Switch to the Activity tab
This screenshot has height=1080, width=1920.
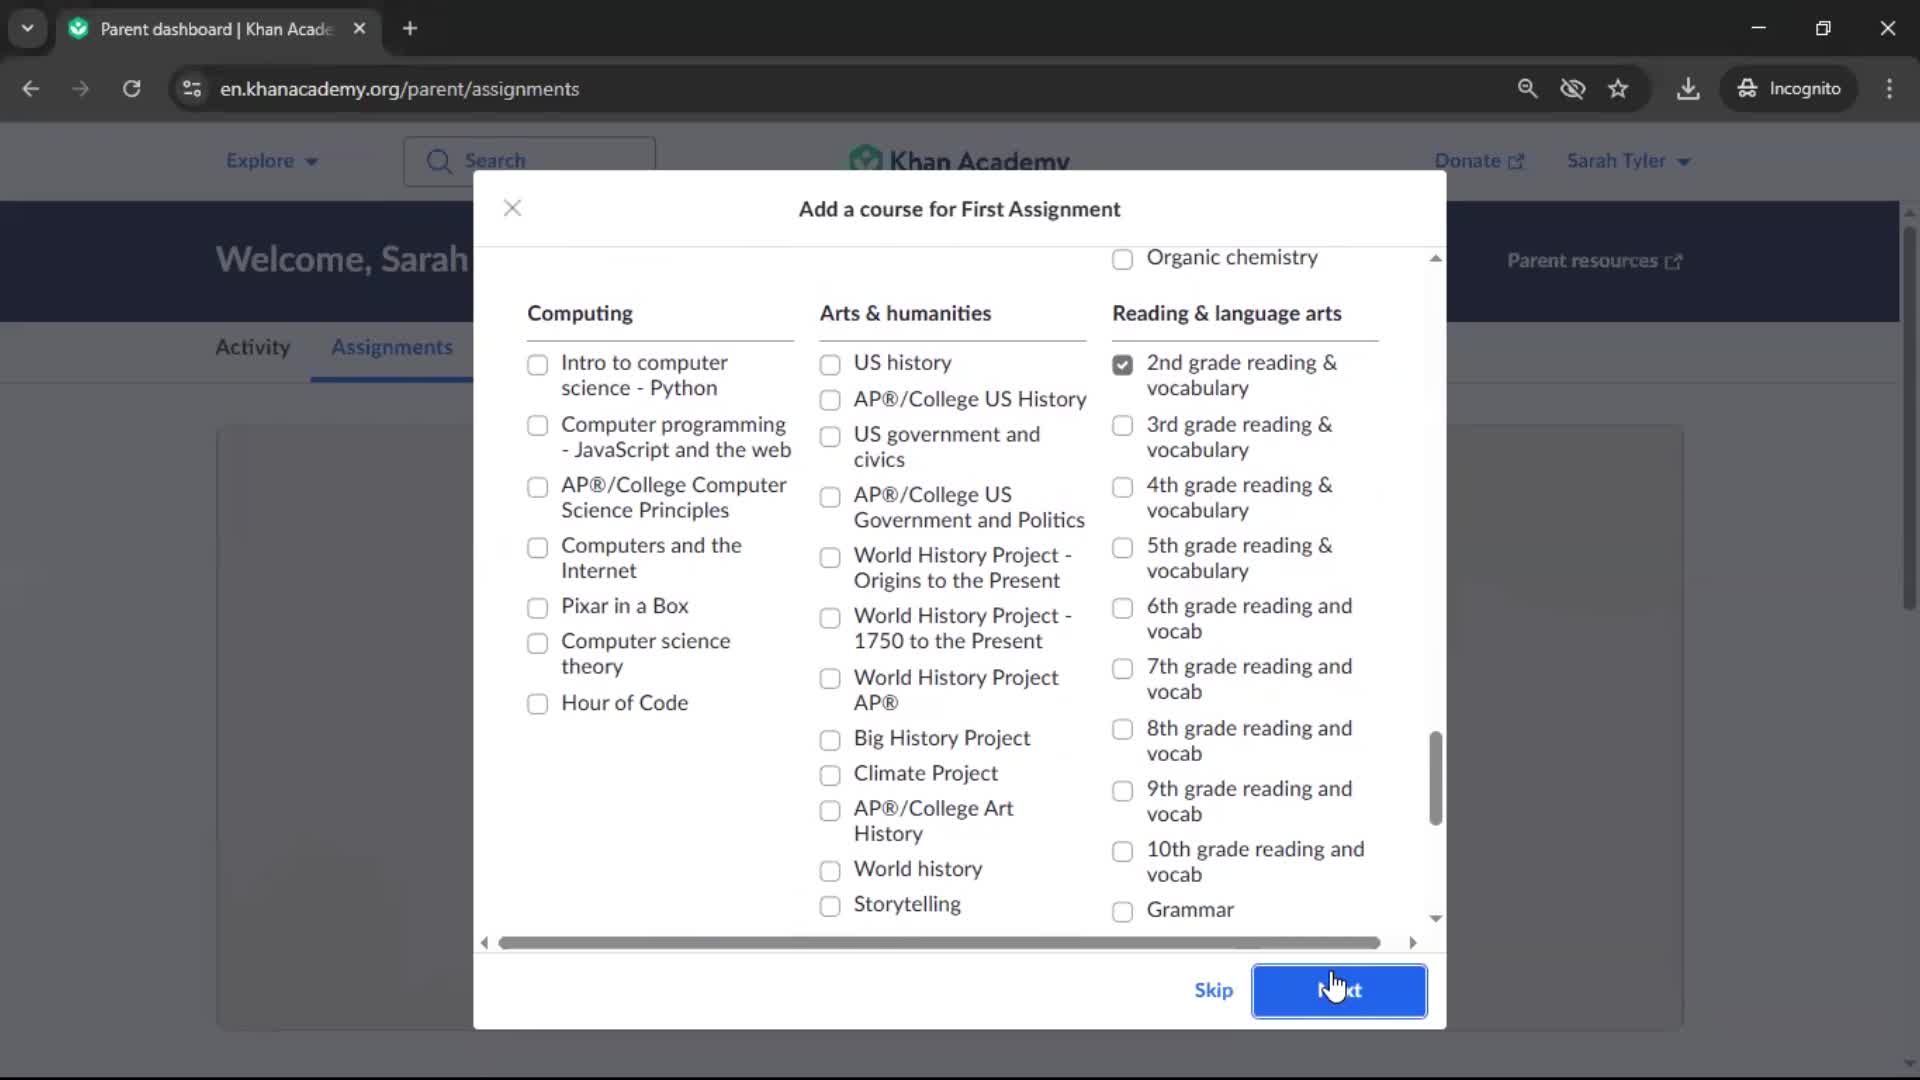tap(252, 347)
